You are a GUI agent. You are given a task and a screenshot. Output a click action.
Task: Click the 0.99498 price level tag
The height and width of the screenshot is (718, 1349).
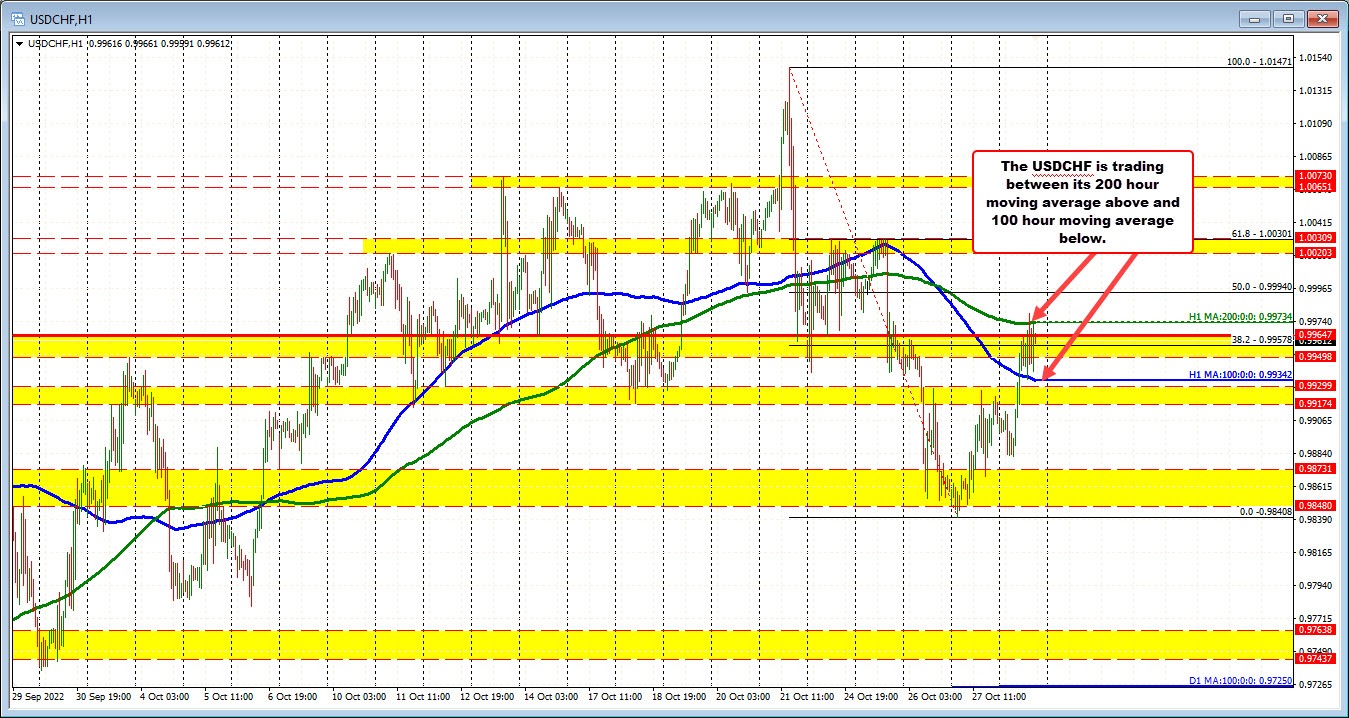pyautogui.click(x=1317, y=357)
